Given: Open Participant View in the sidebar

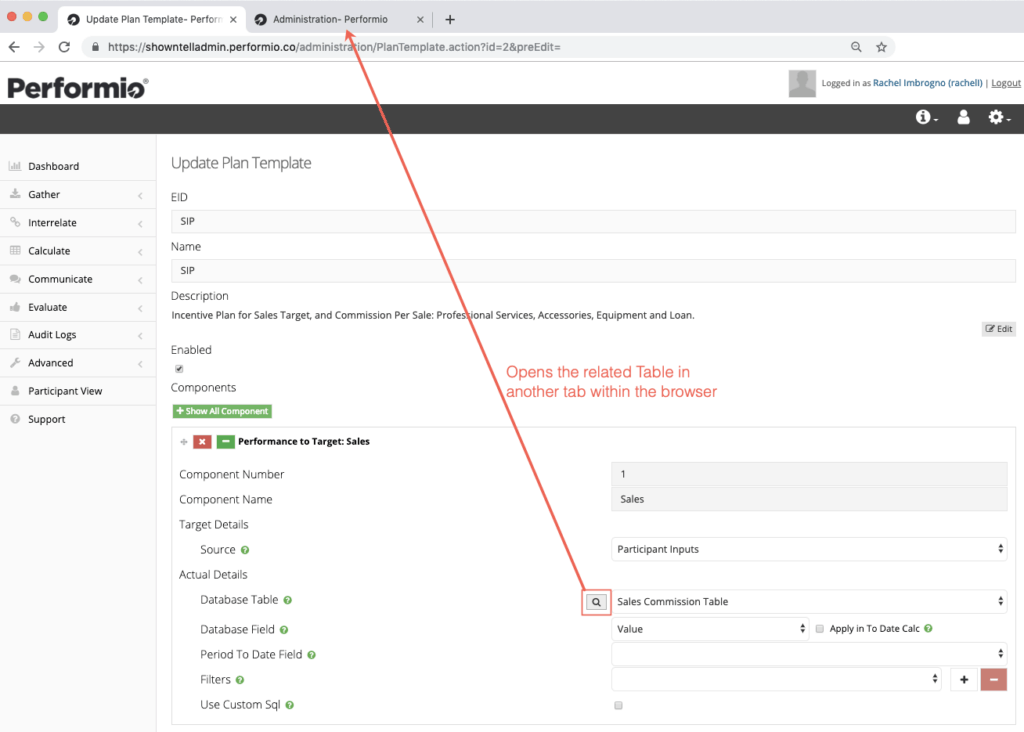Looking at the screenshot, I should point(78,391).
